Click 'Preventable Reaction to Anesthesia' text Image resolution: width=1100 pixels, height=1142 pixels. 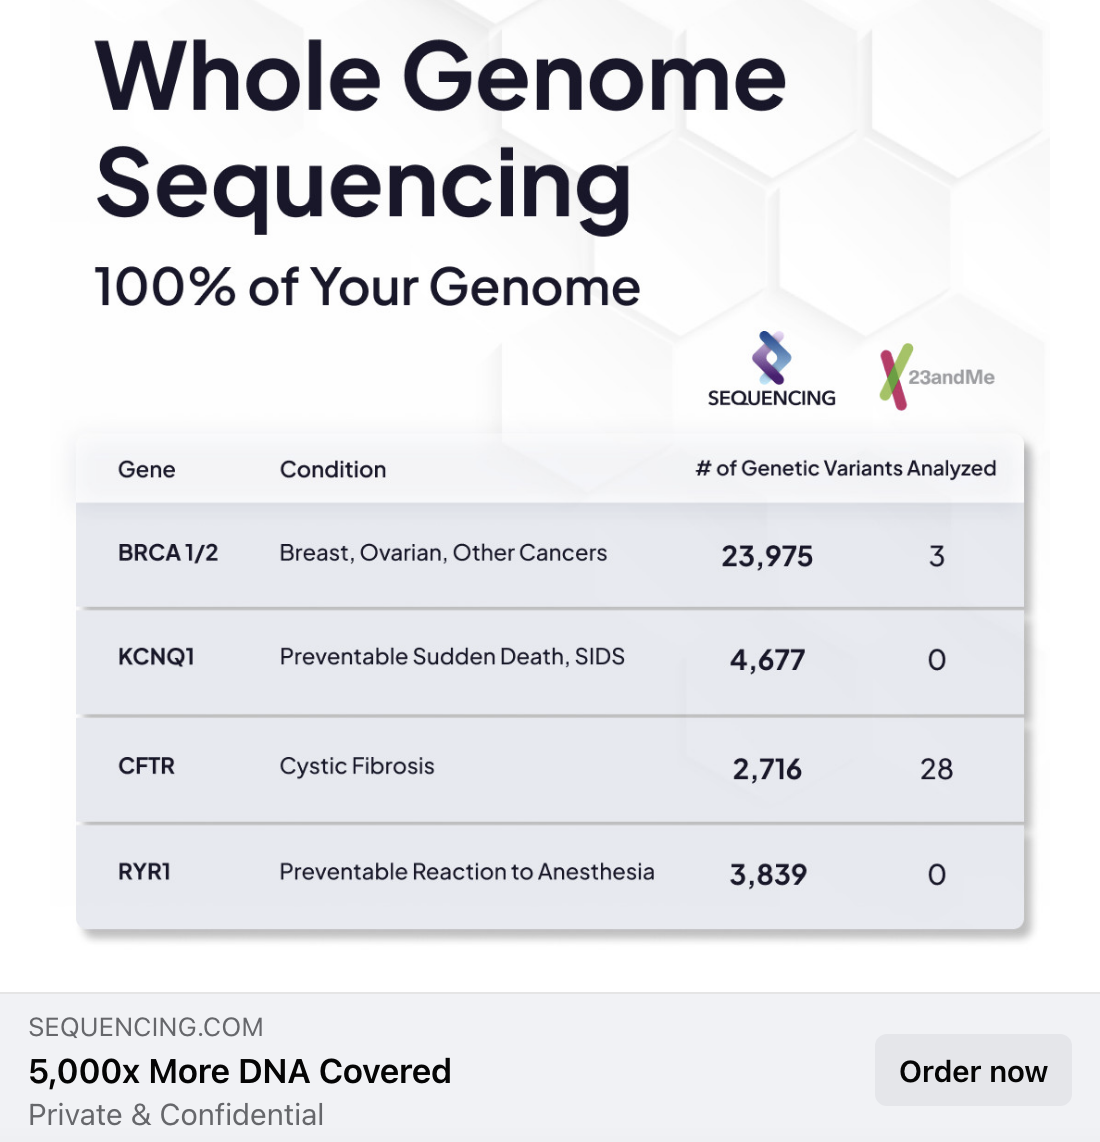[467, 872]
